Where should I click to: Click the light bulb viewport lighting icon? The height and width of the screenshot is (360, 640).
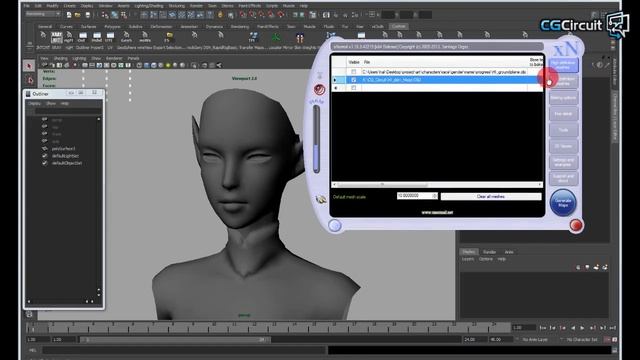tap(168, 65)
